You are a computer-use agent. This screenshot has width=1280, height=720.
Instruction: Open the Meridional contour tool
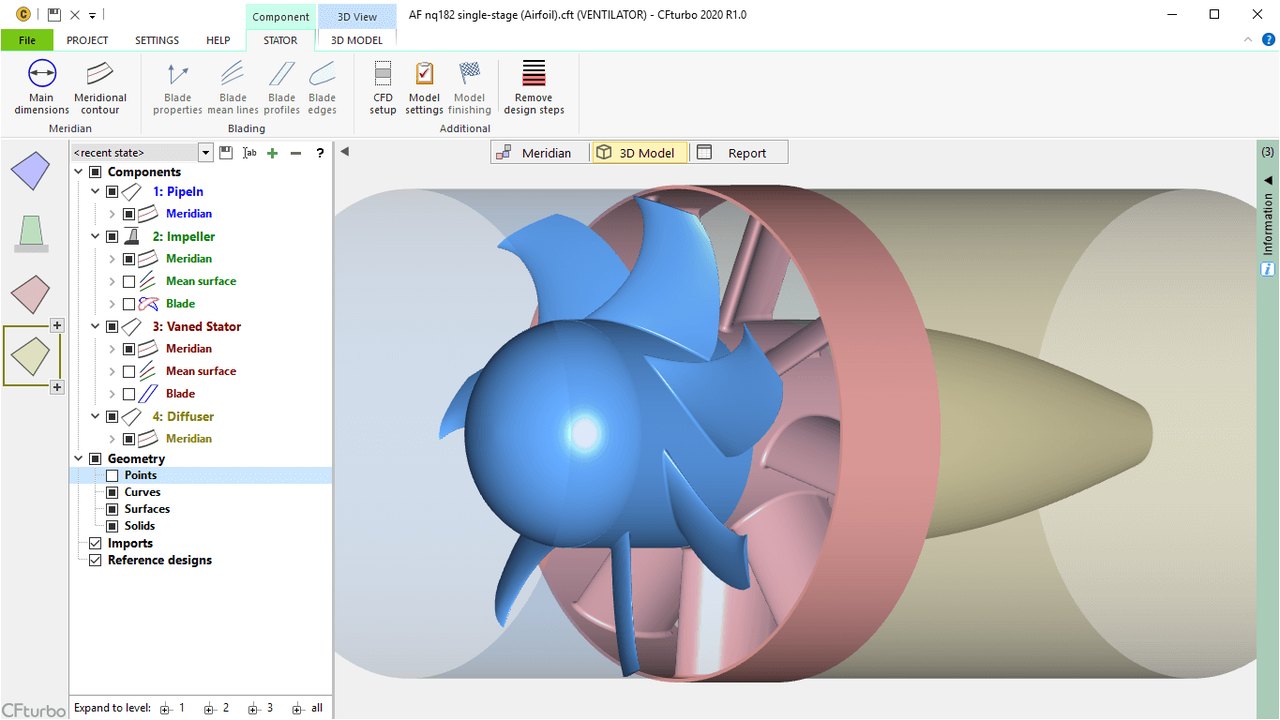100,87
